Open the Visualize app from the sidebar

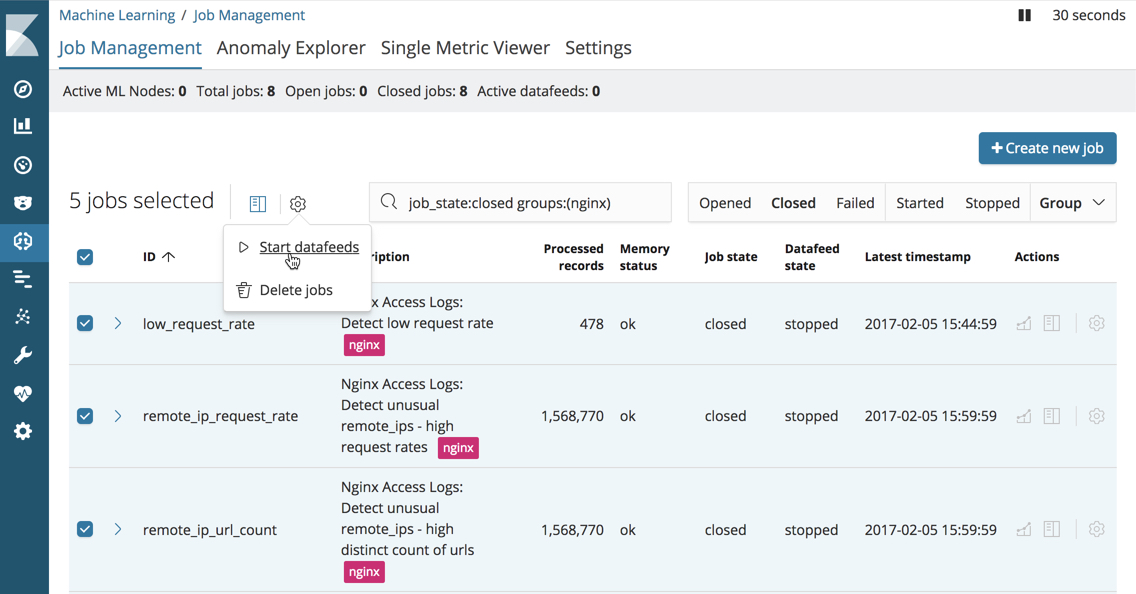[x=22, y=125]
